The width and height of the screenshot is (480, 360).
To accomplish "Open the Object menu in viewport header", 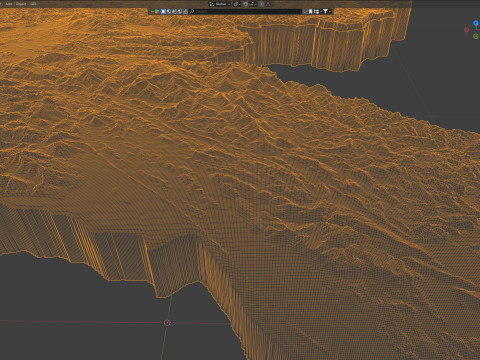I will click(21, 4).
